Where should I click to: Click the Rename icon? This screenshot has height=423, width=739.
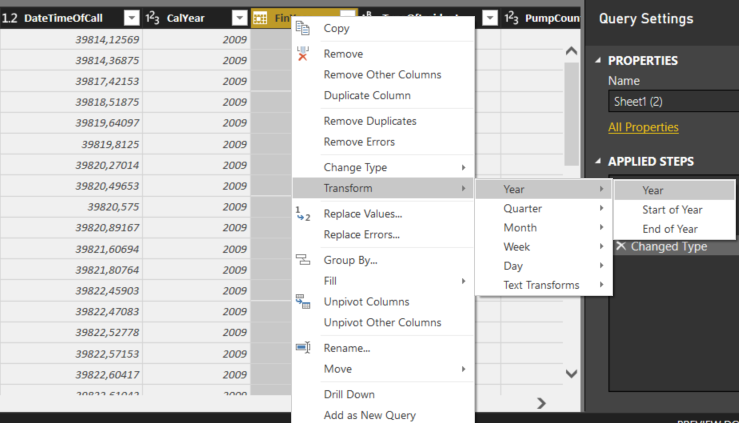303,348
